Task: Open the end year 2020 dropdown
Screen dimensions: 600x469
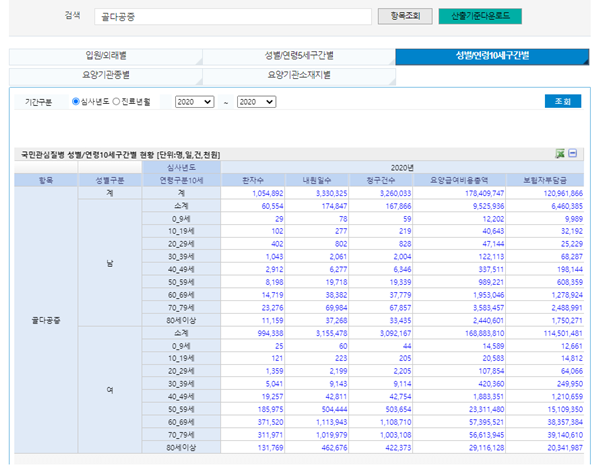Action: coord(256,102)
